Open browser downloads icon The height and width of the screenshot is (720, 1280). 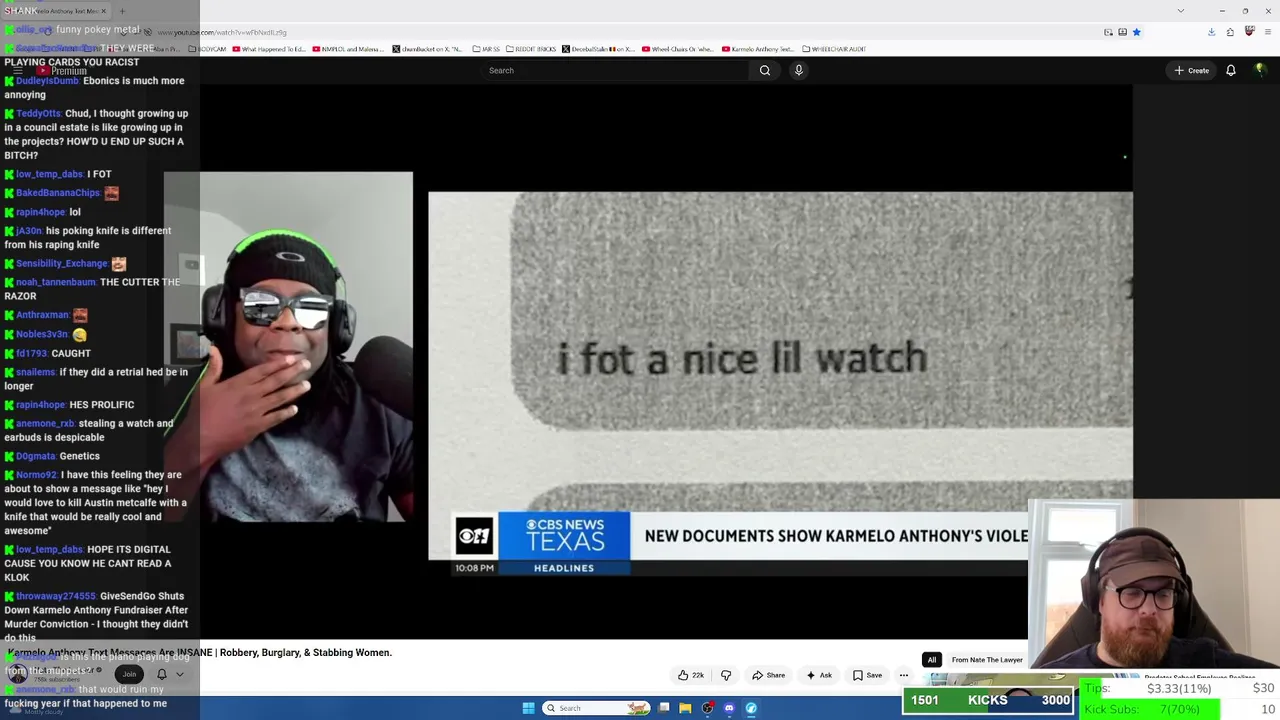[x=1211, y=32]
